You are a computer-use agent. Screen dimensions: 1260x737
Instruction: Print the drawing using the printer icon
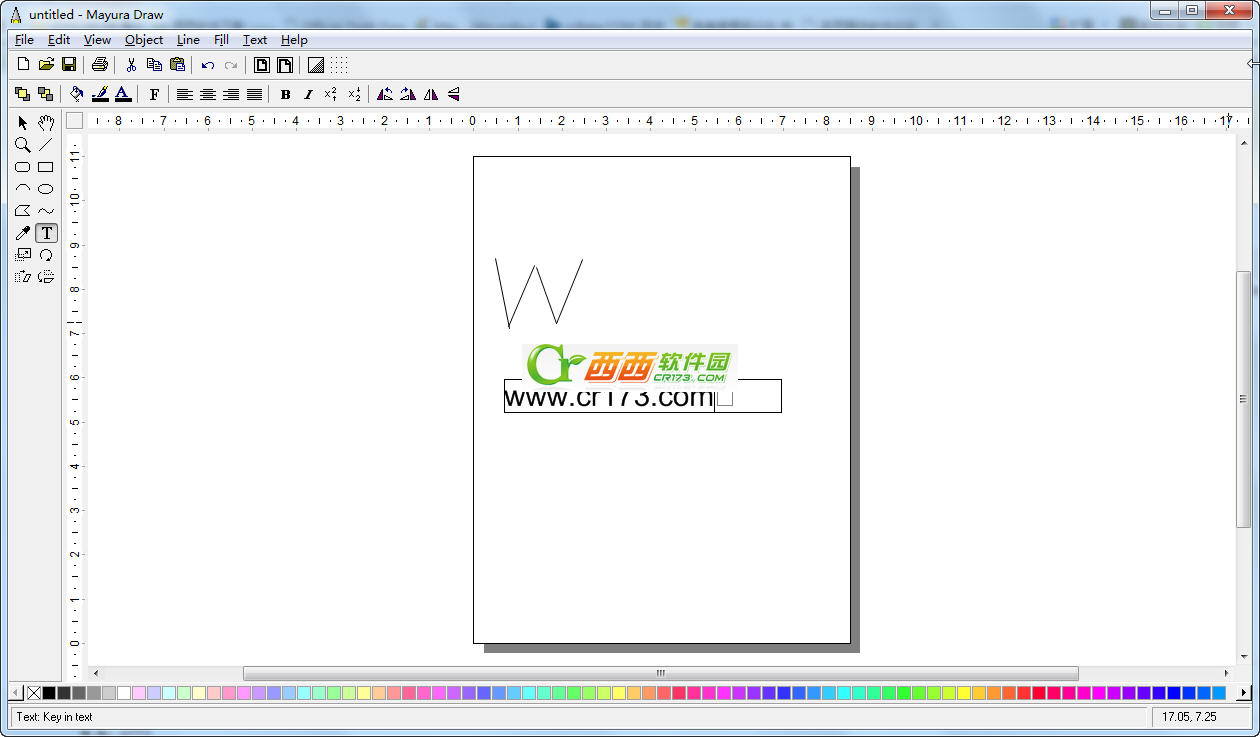tap(99, 65)
